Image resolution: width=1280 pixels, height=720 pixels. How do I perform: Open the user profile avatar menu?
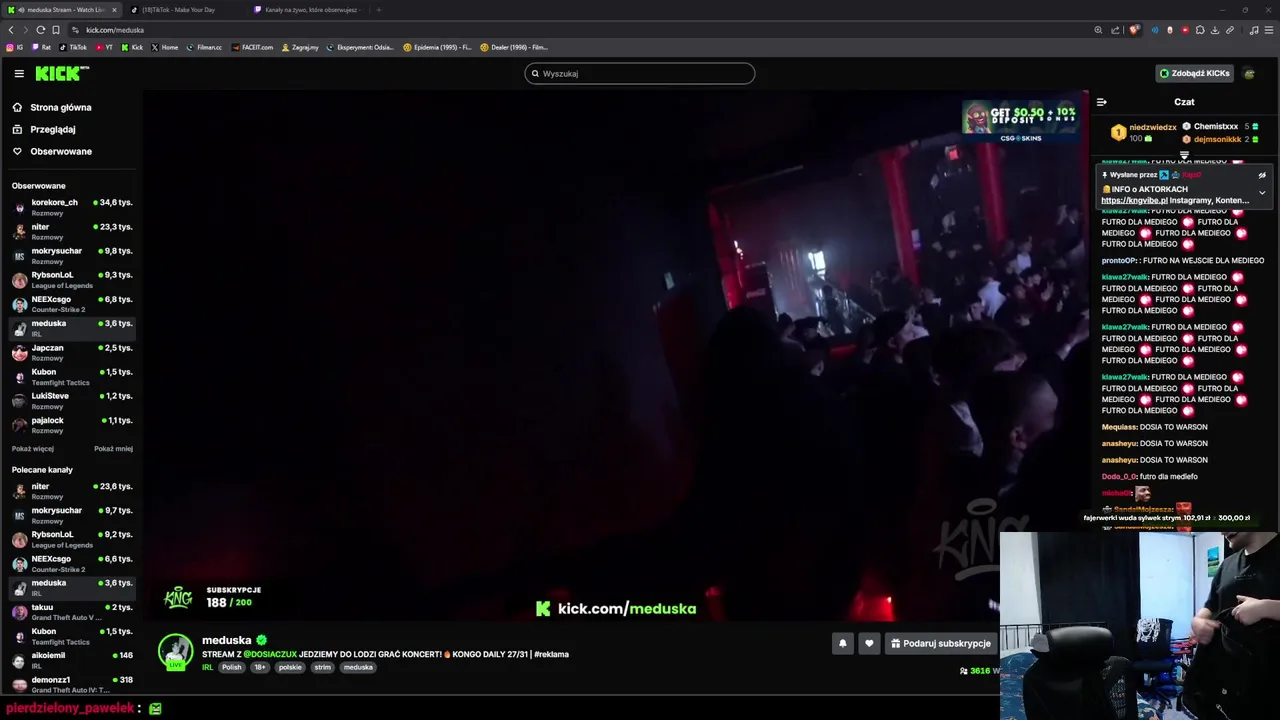click(x=1249, y=73)
